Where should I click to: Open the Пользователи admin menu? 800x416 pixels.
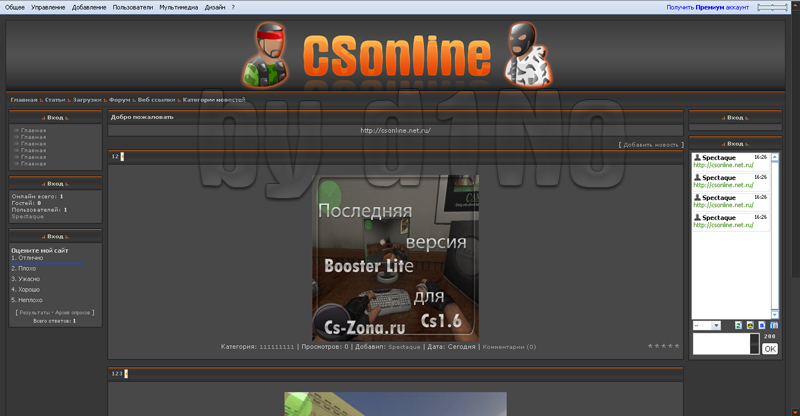click(133, 7)
